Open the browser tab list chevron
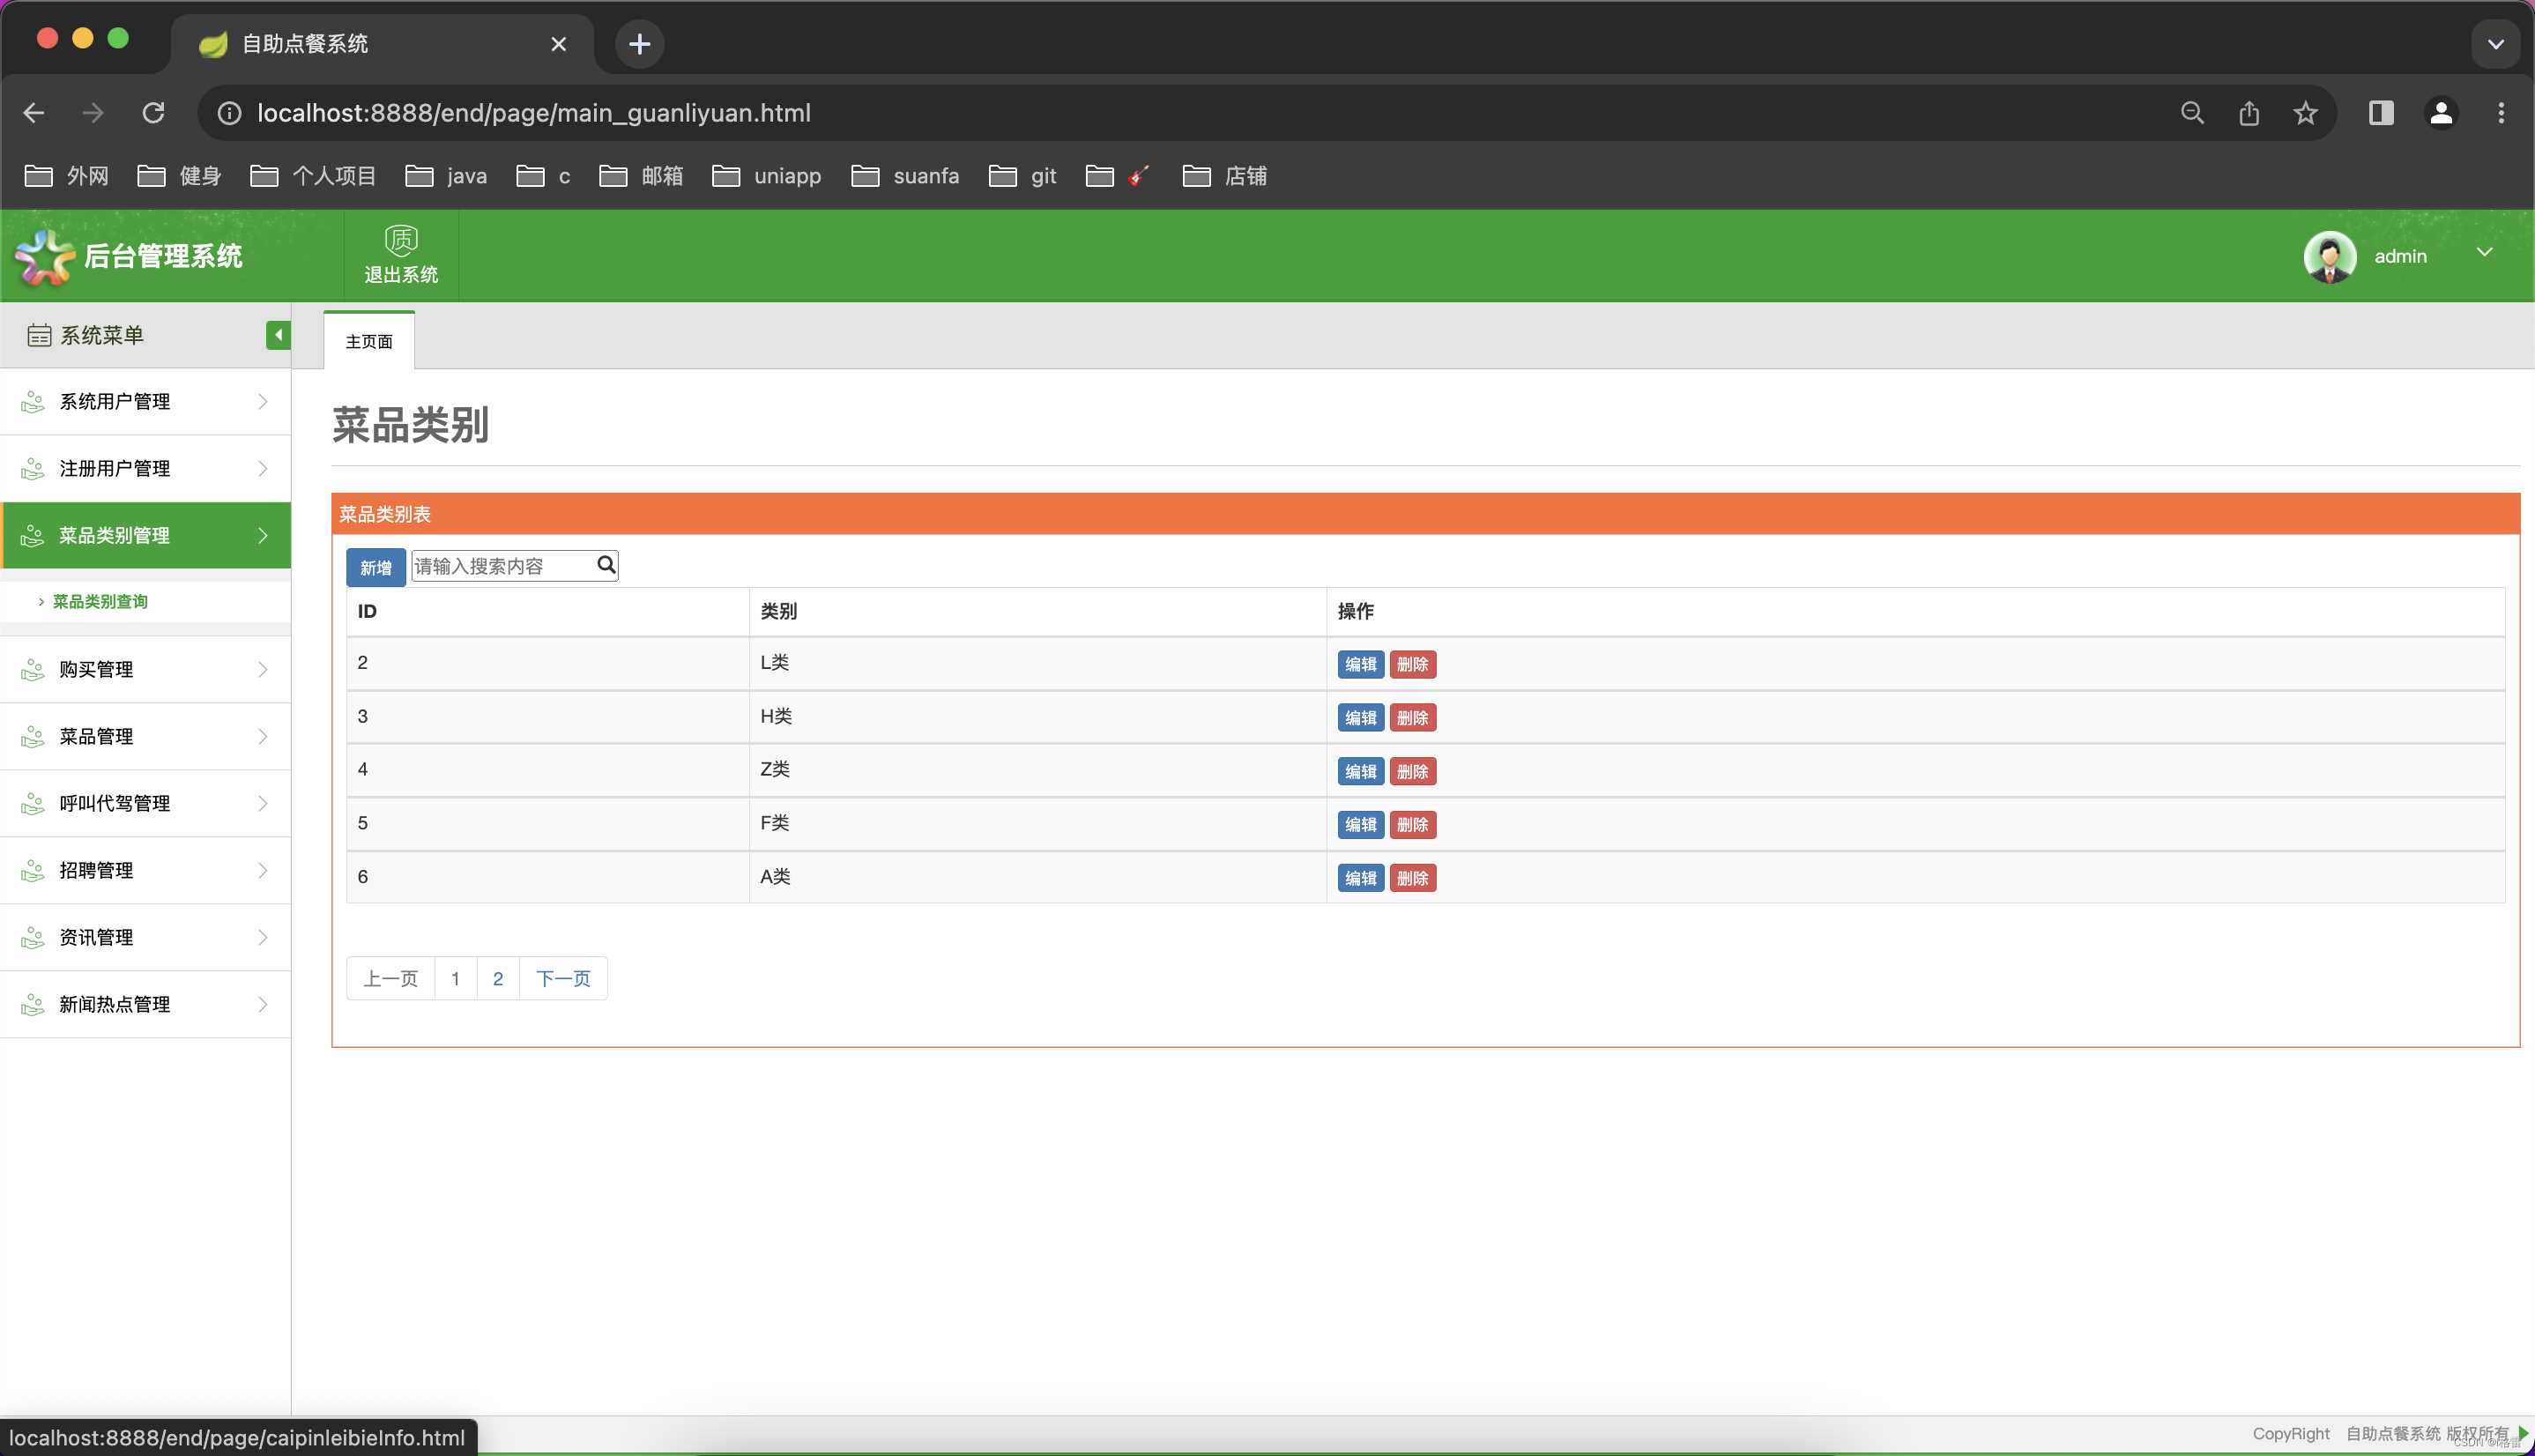The height and width of the screenshot is (1456, 2535). click(2495, 44)
